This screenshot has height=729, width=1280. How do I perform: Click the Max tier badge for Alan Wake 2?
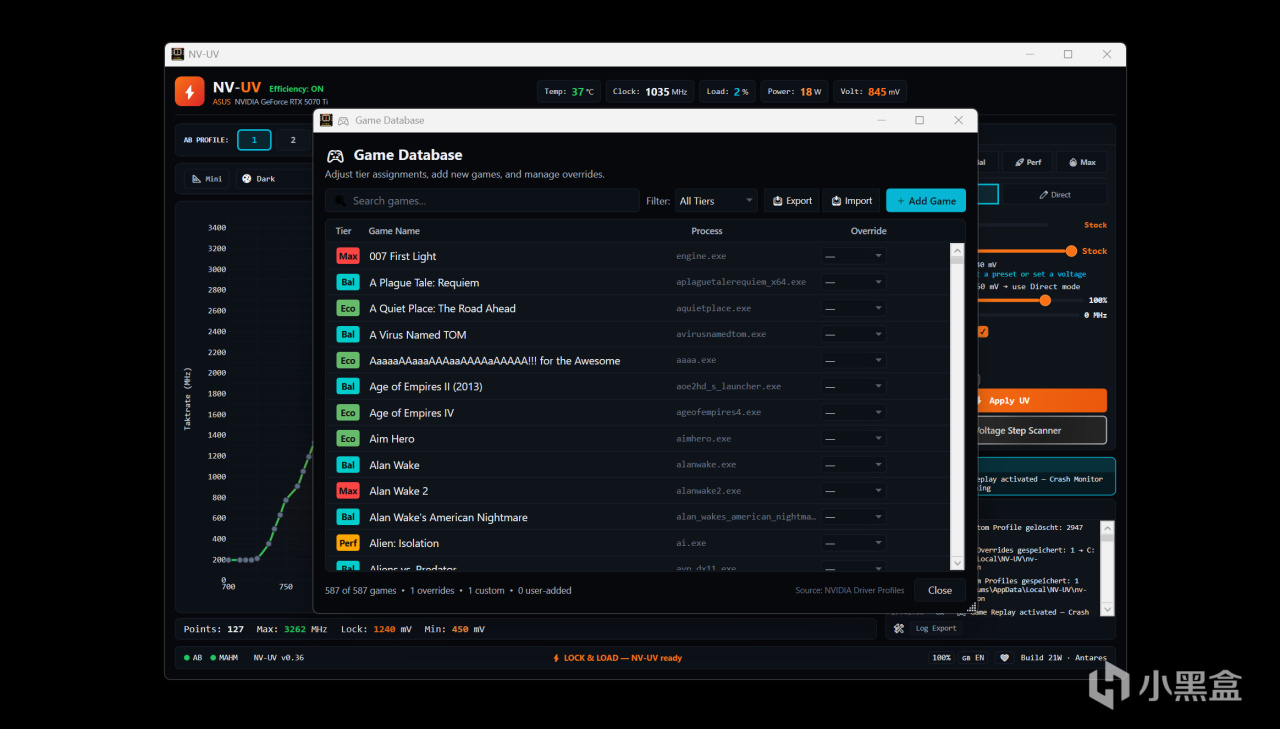(348, 491)
